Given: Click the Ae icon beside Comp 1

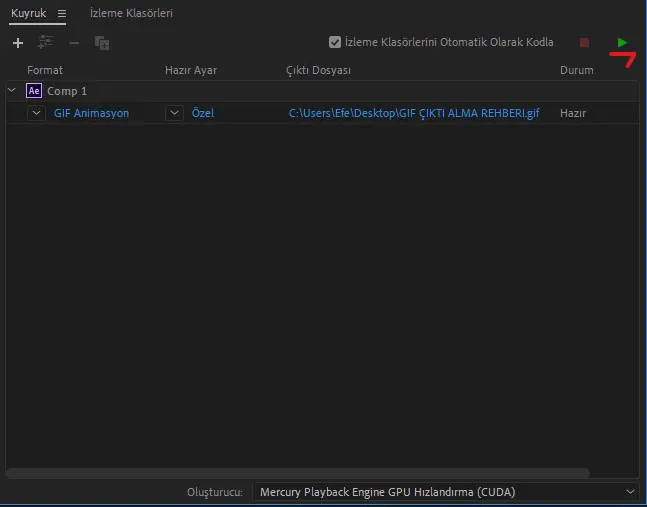Looking at the screenshot, I should pos(34,91).
